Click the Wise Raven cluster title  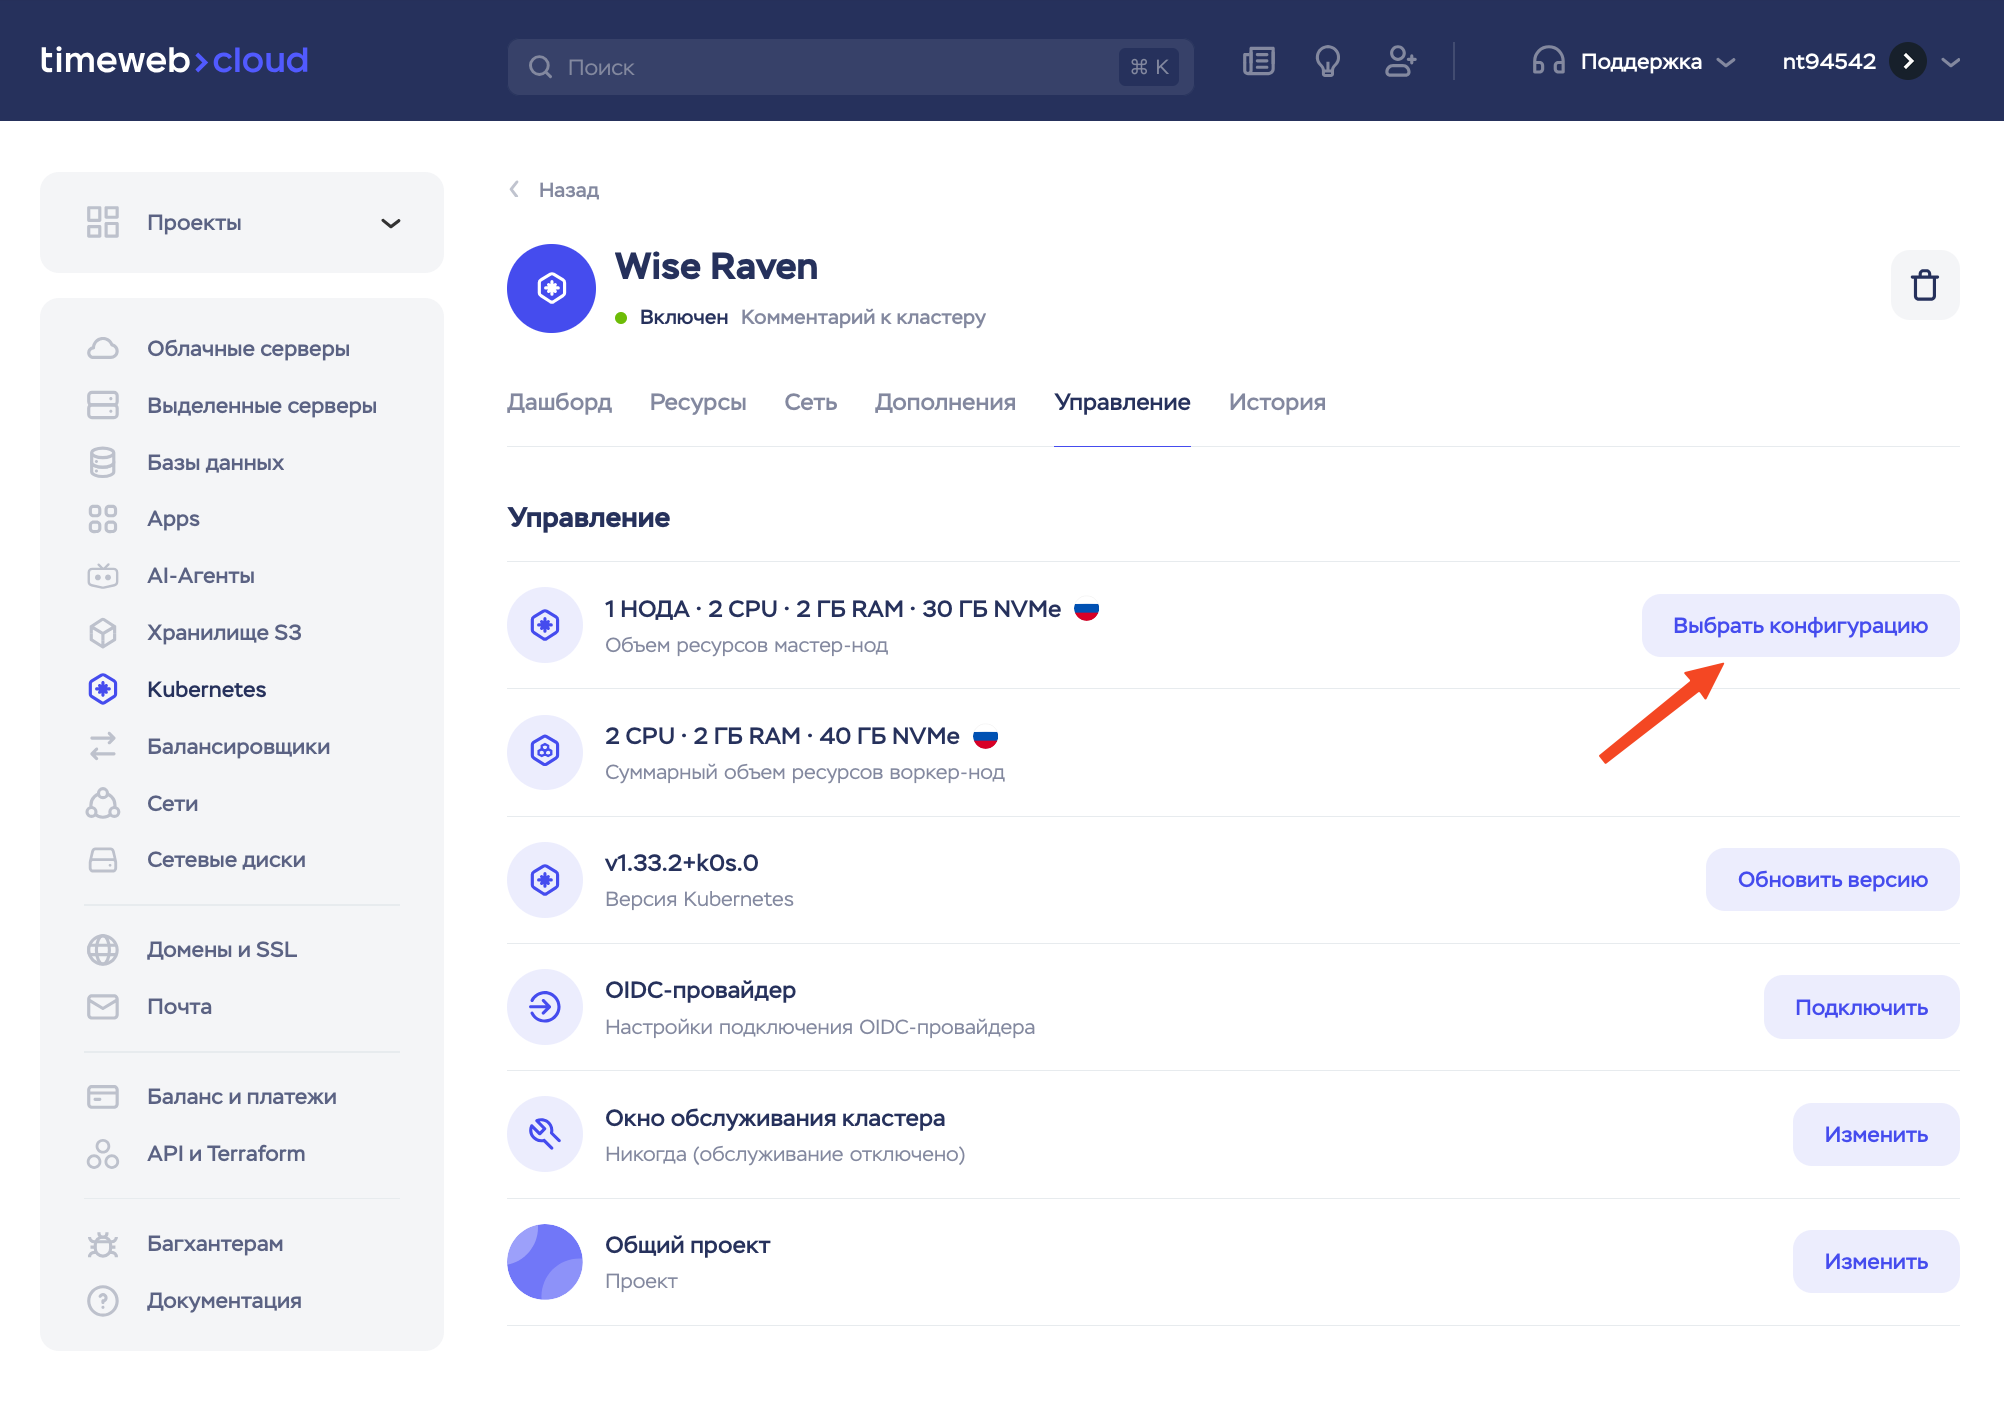(716, 266)
